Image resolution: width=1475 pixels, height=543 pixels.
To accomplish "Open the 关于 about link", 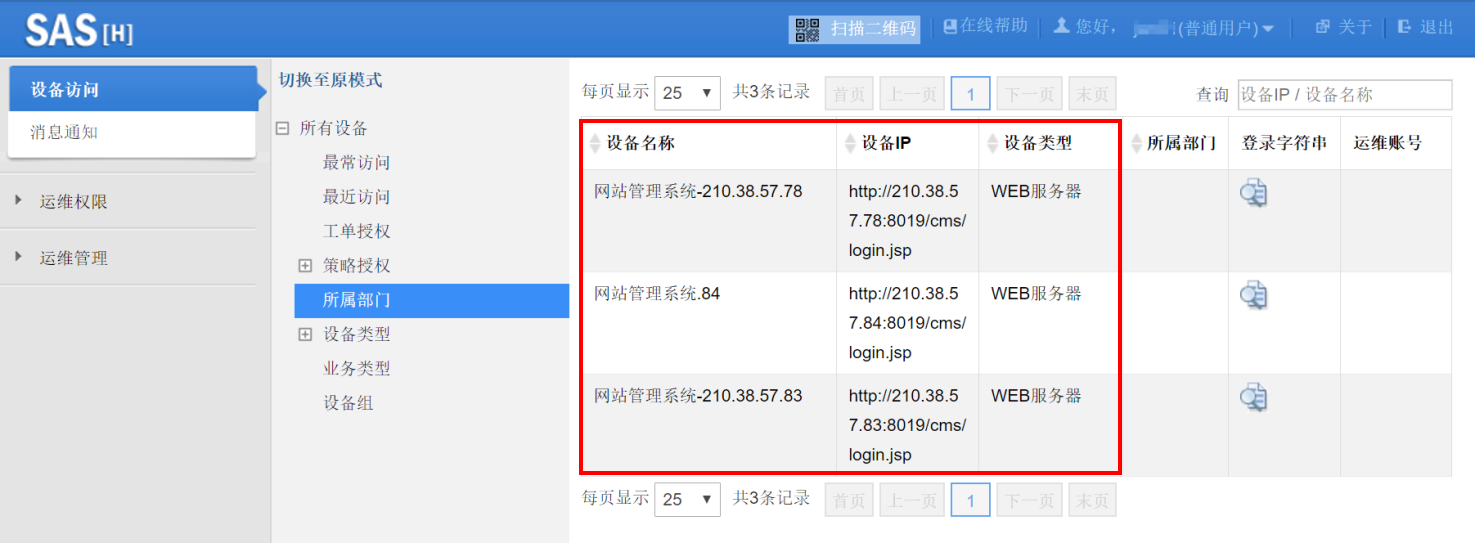I will coord(1344,27).
